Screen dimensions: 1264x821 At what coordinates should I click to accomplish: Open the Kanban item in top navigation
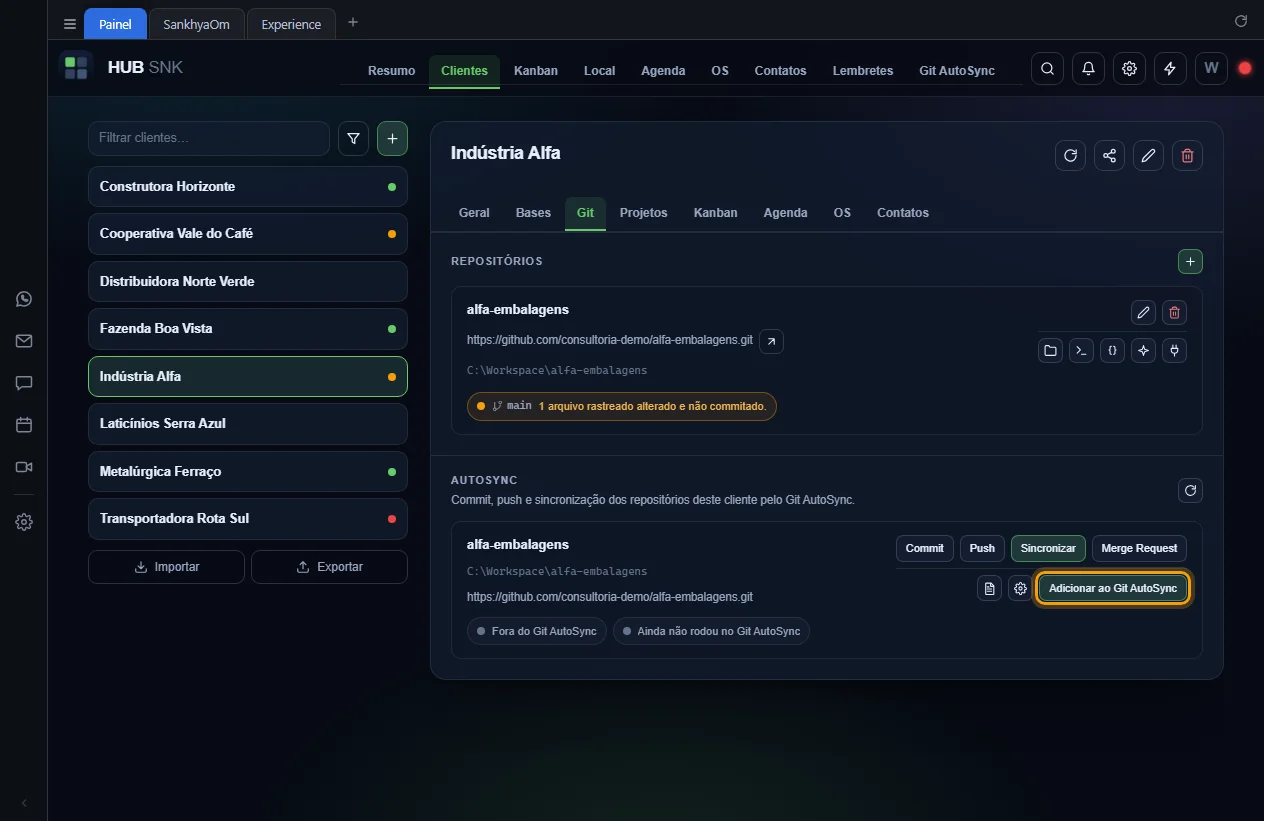click(536, 71)
